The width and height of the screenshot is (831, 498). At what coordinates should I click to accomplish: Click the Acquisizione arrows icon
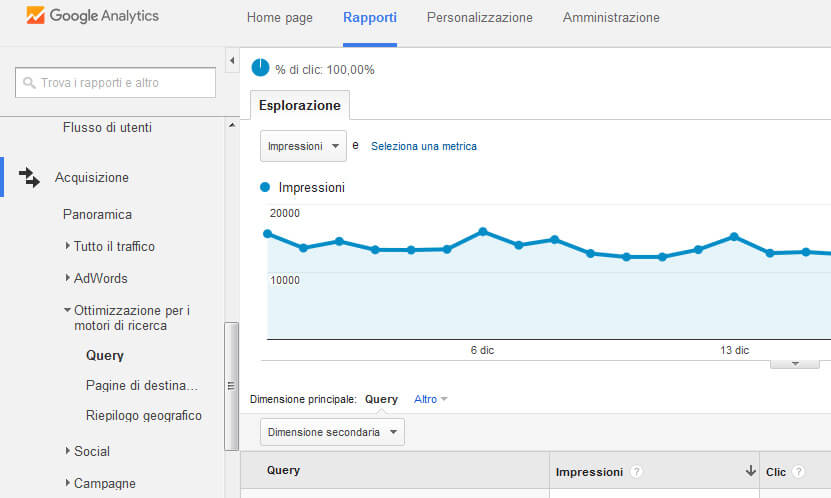[29, 177]
